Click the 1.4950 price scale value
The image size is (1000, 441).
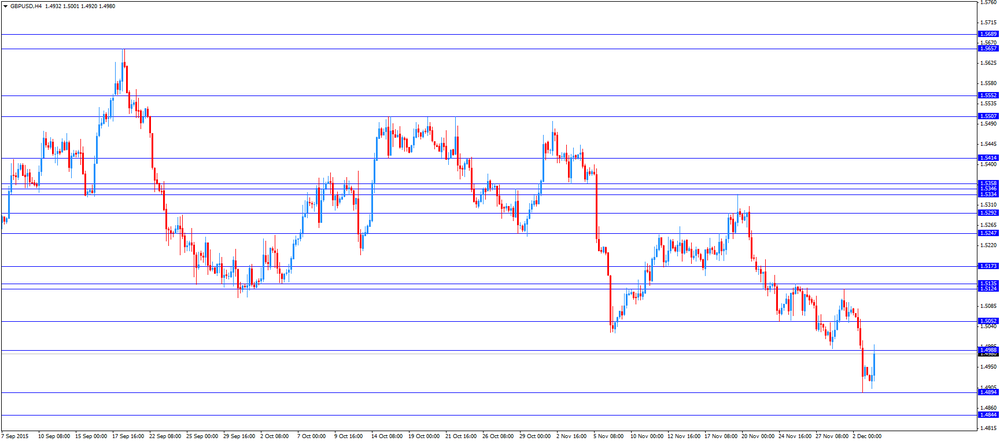pyautogui.click(x=987, y=367)
